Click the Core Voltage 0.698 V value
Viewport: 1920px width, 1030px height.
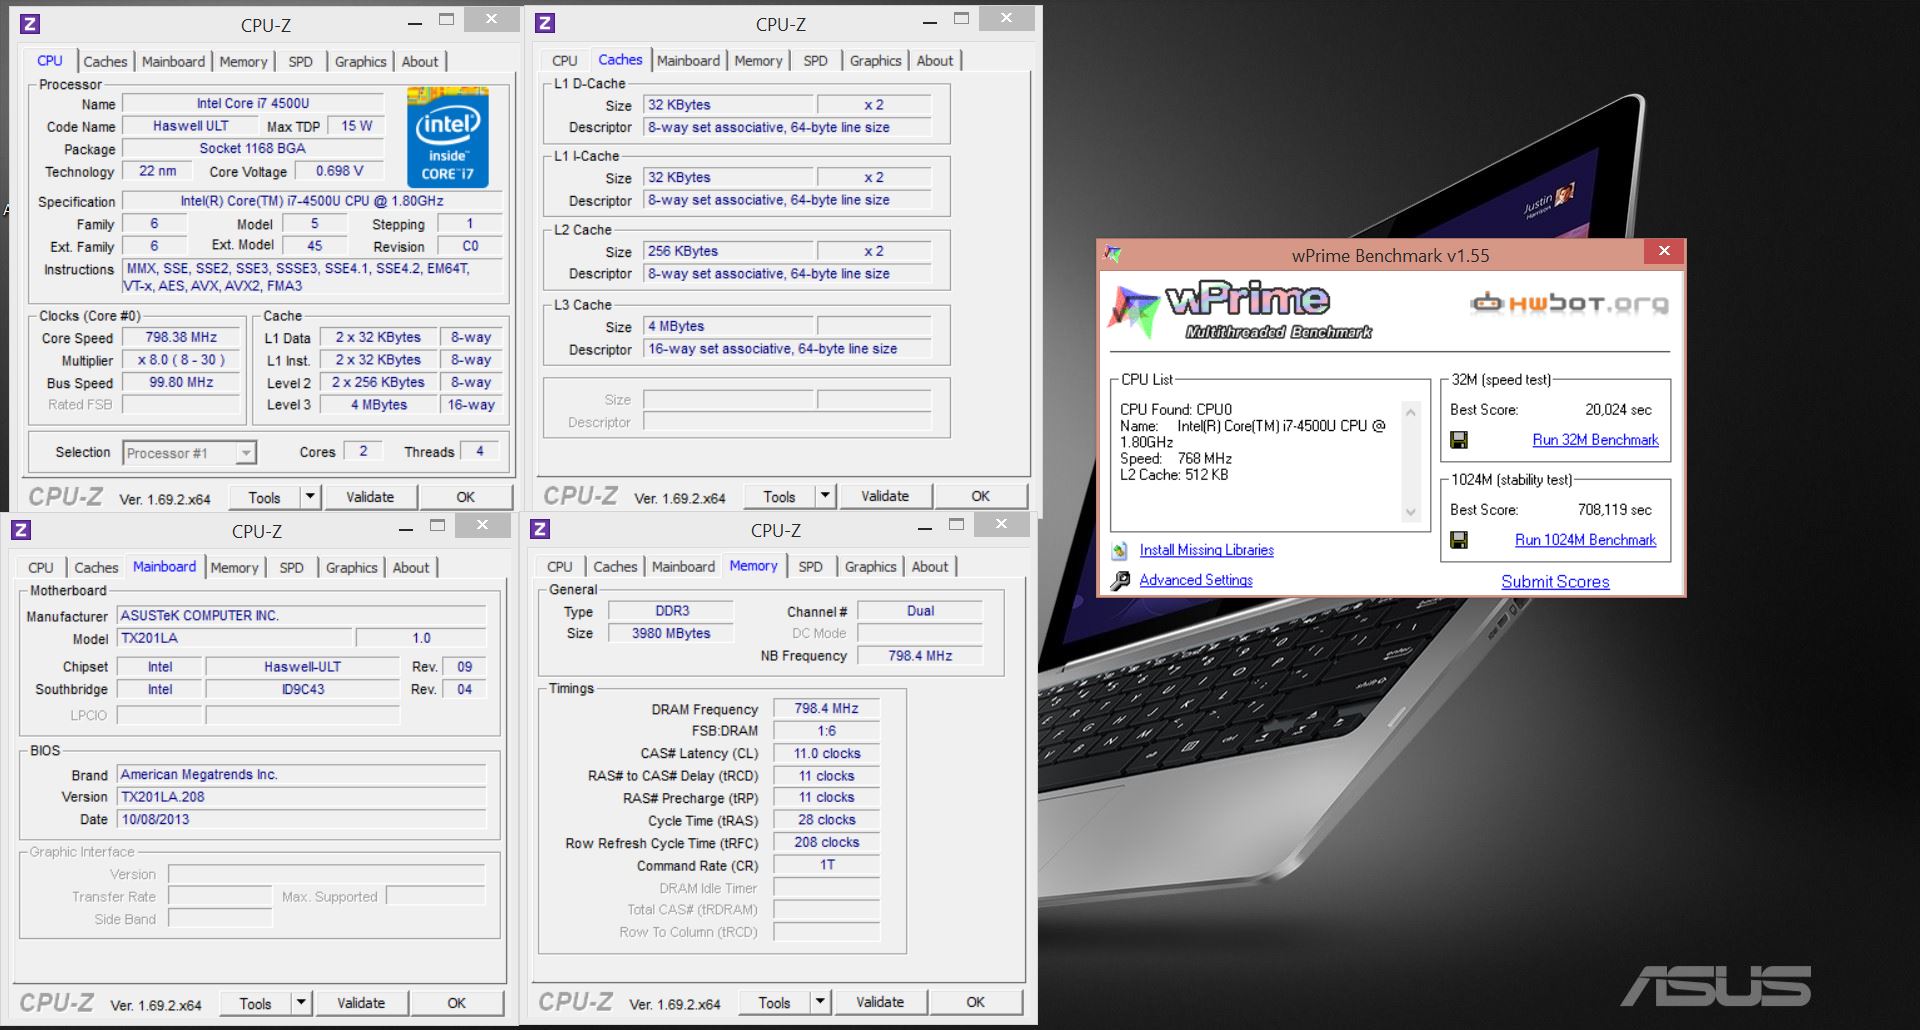pyautogui.click(x=340, y=171)
